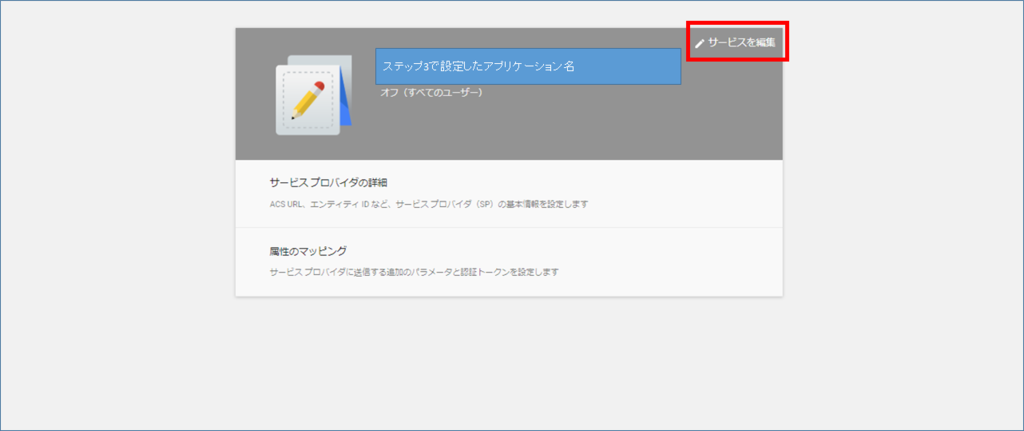
Task: Click the サービスプロバイダに送信する追加のパラメータ description
Action: (x=414, y=272)
